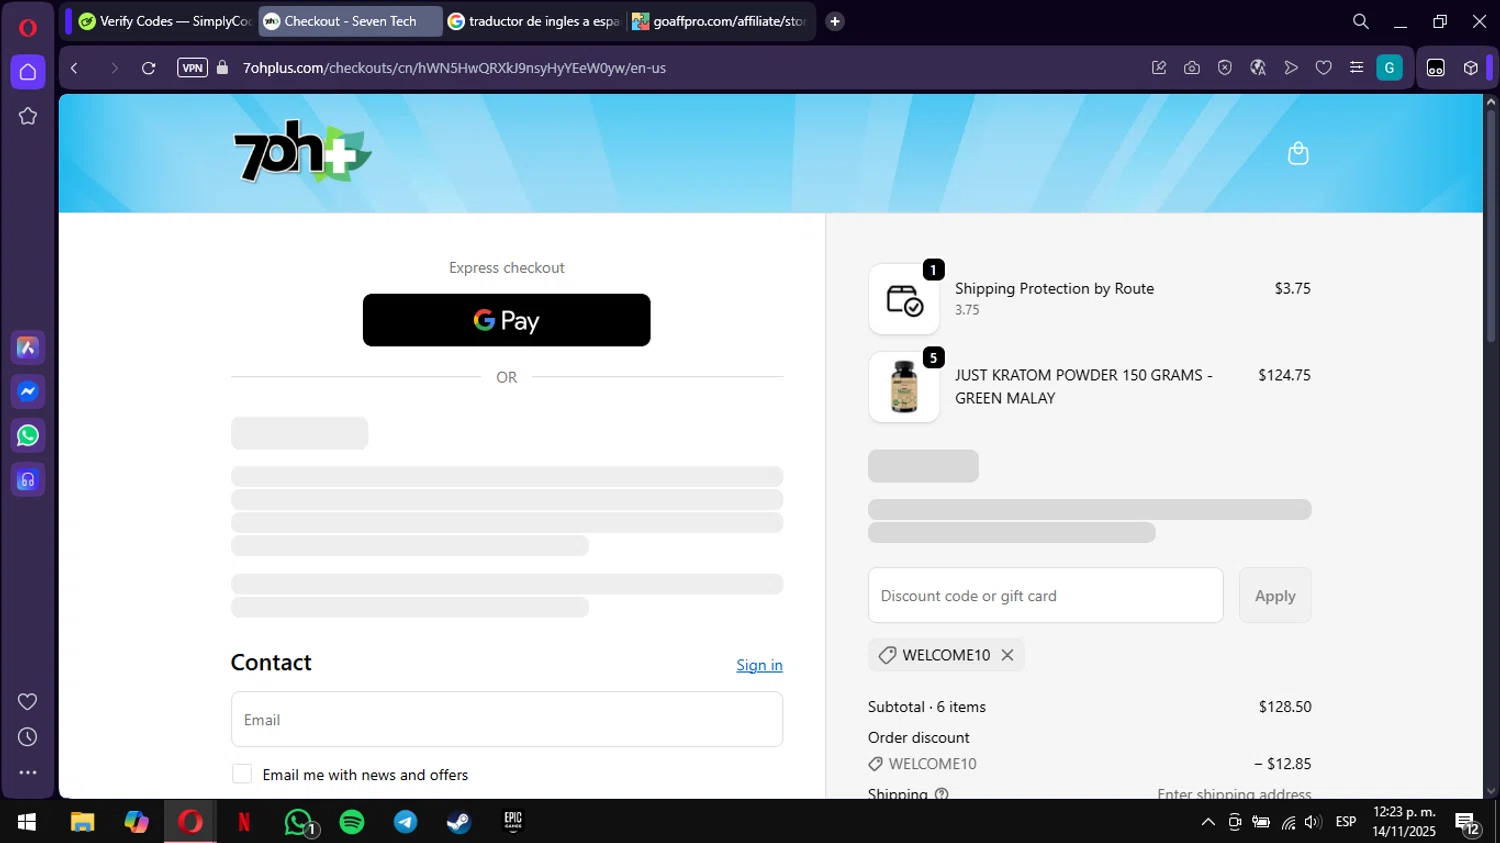
Task: Show hidden system tray icons
Action: tap(1208, 822)
